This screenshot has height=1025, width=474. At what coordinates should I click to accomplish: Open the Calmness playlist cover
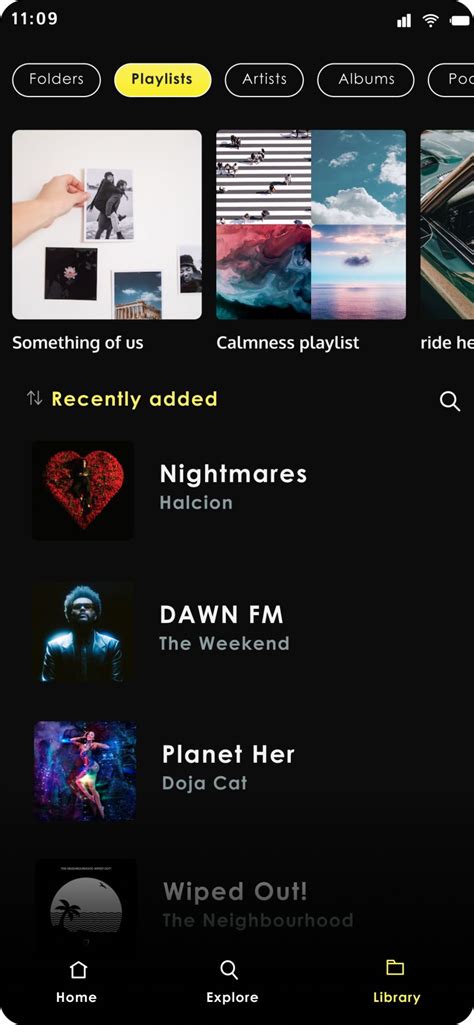[311, 224]
